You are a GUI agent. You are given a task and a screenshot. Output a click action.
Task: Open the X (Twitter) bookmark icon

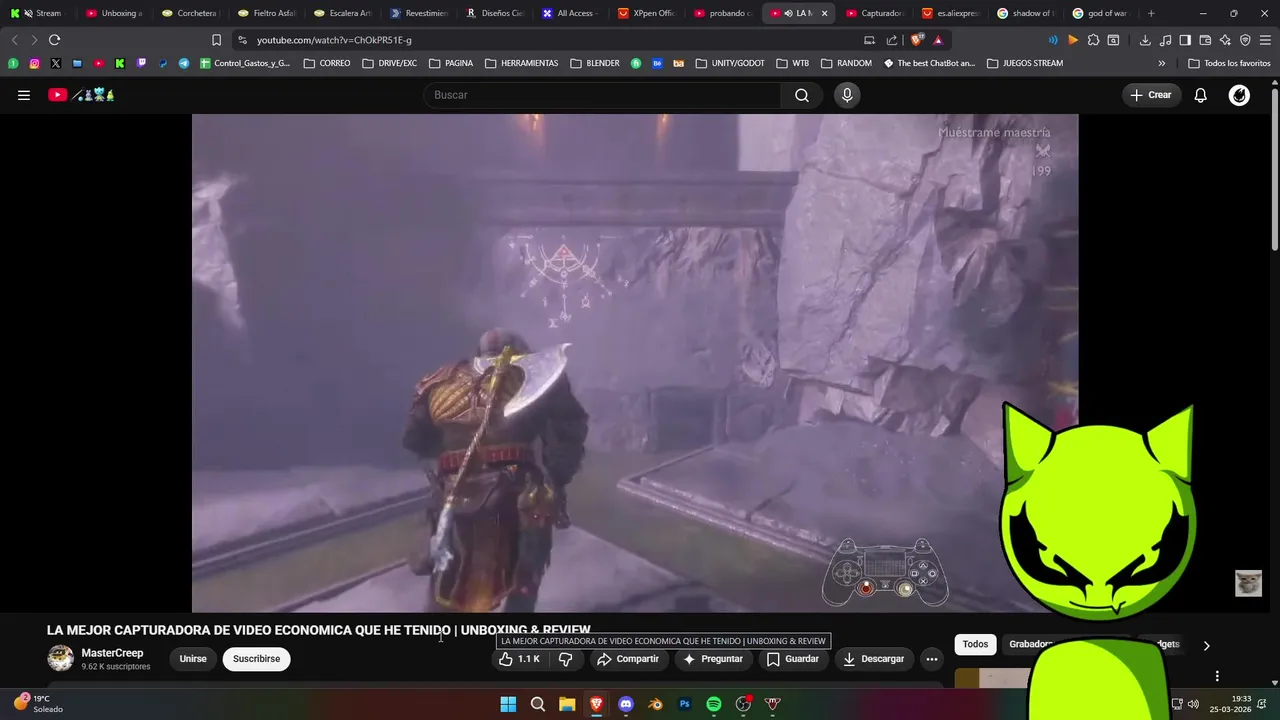coord(55,63)
